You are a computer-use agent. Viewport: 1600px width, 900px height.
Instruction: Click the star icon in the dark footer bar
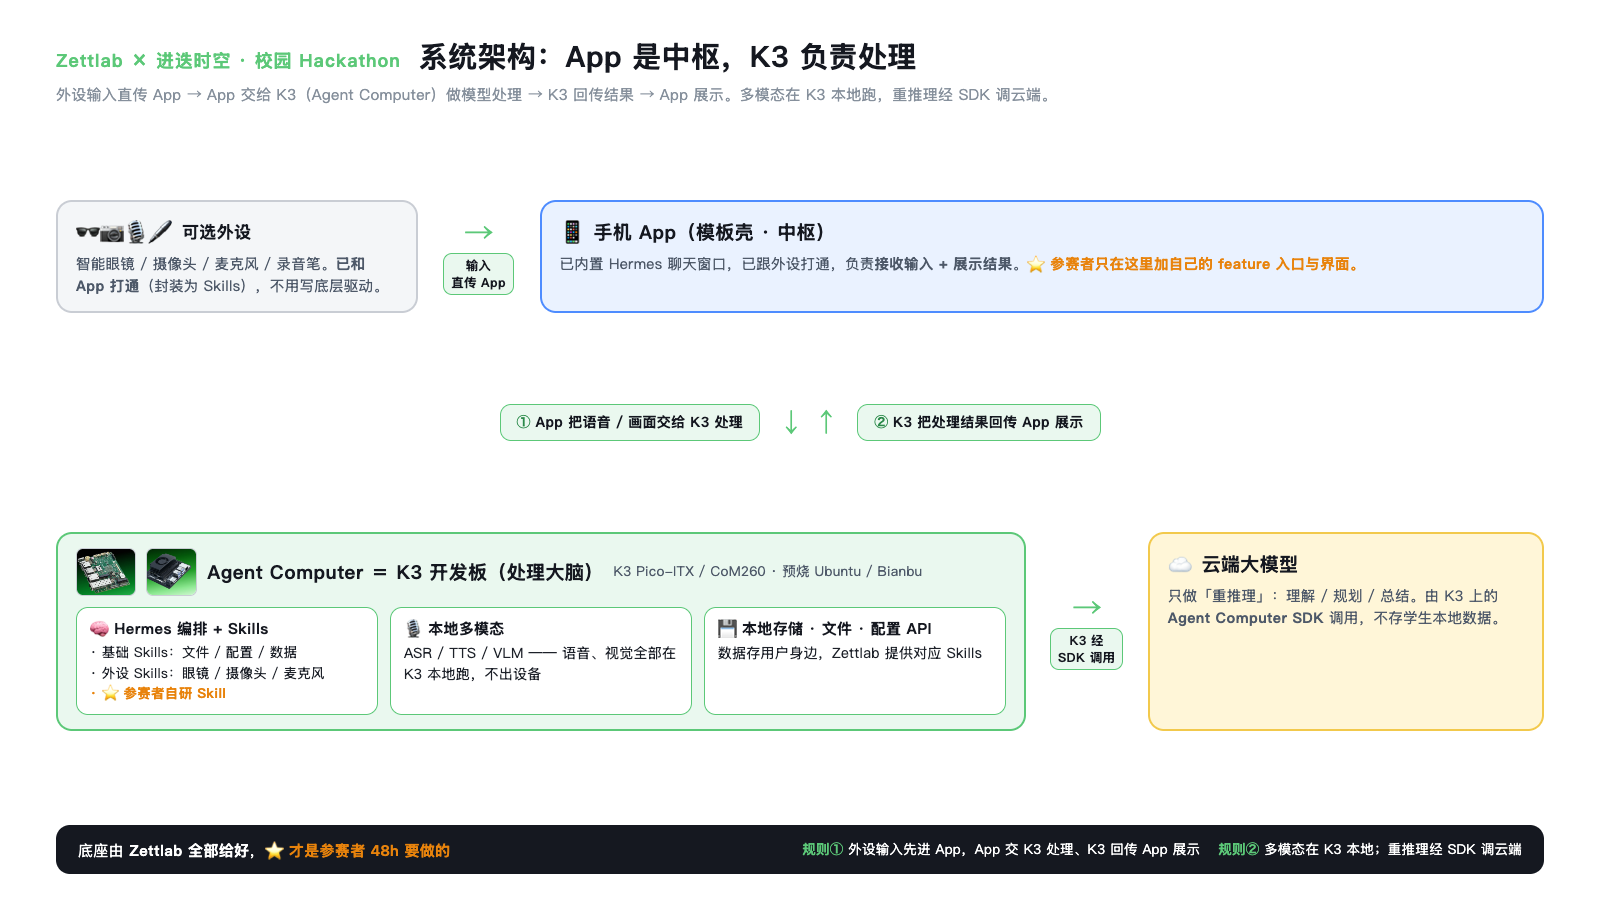click(274, 851)
